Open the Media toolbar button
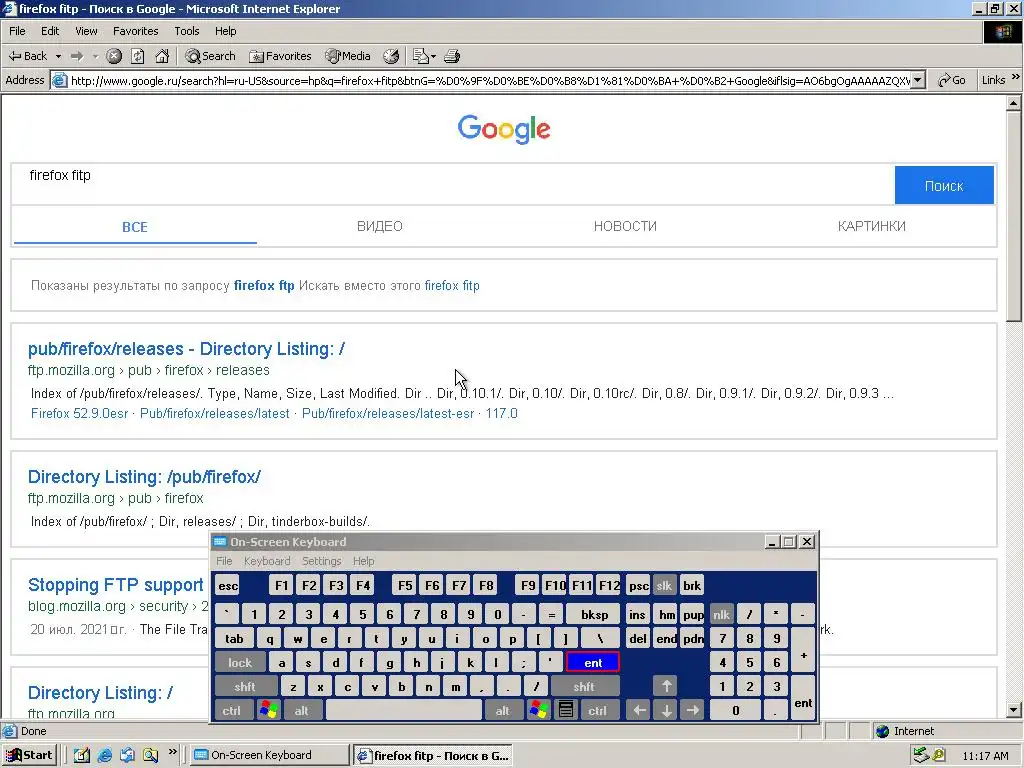1024x768 pixels. [x=348, y=56]
